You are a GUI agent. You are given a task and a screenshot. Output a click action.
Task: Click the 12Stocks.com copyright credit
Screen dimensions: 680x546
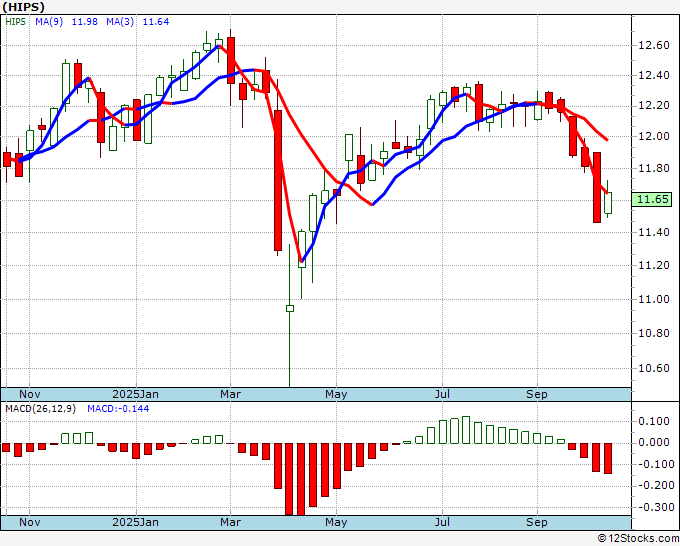point(638,538)
